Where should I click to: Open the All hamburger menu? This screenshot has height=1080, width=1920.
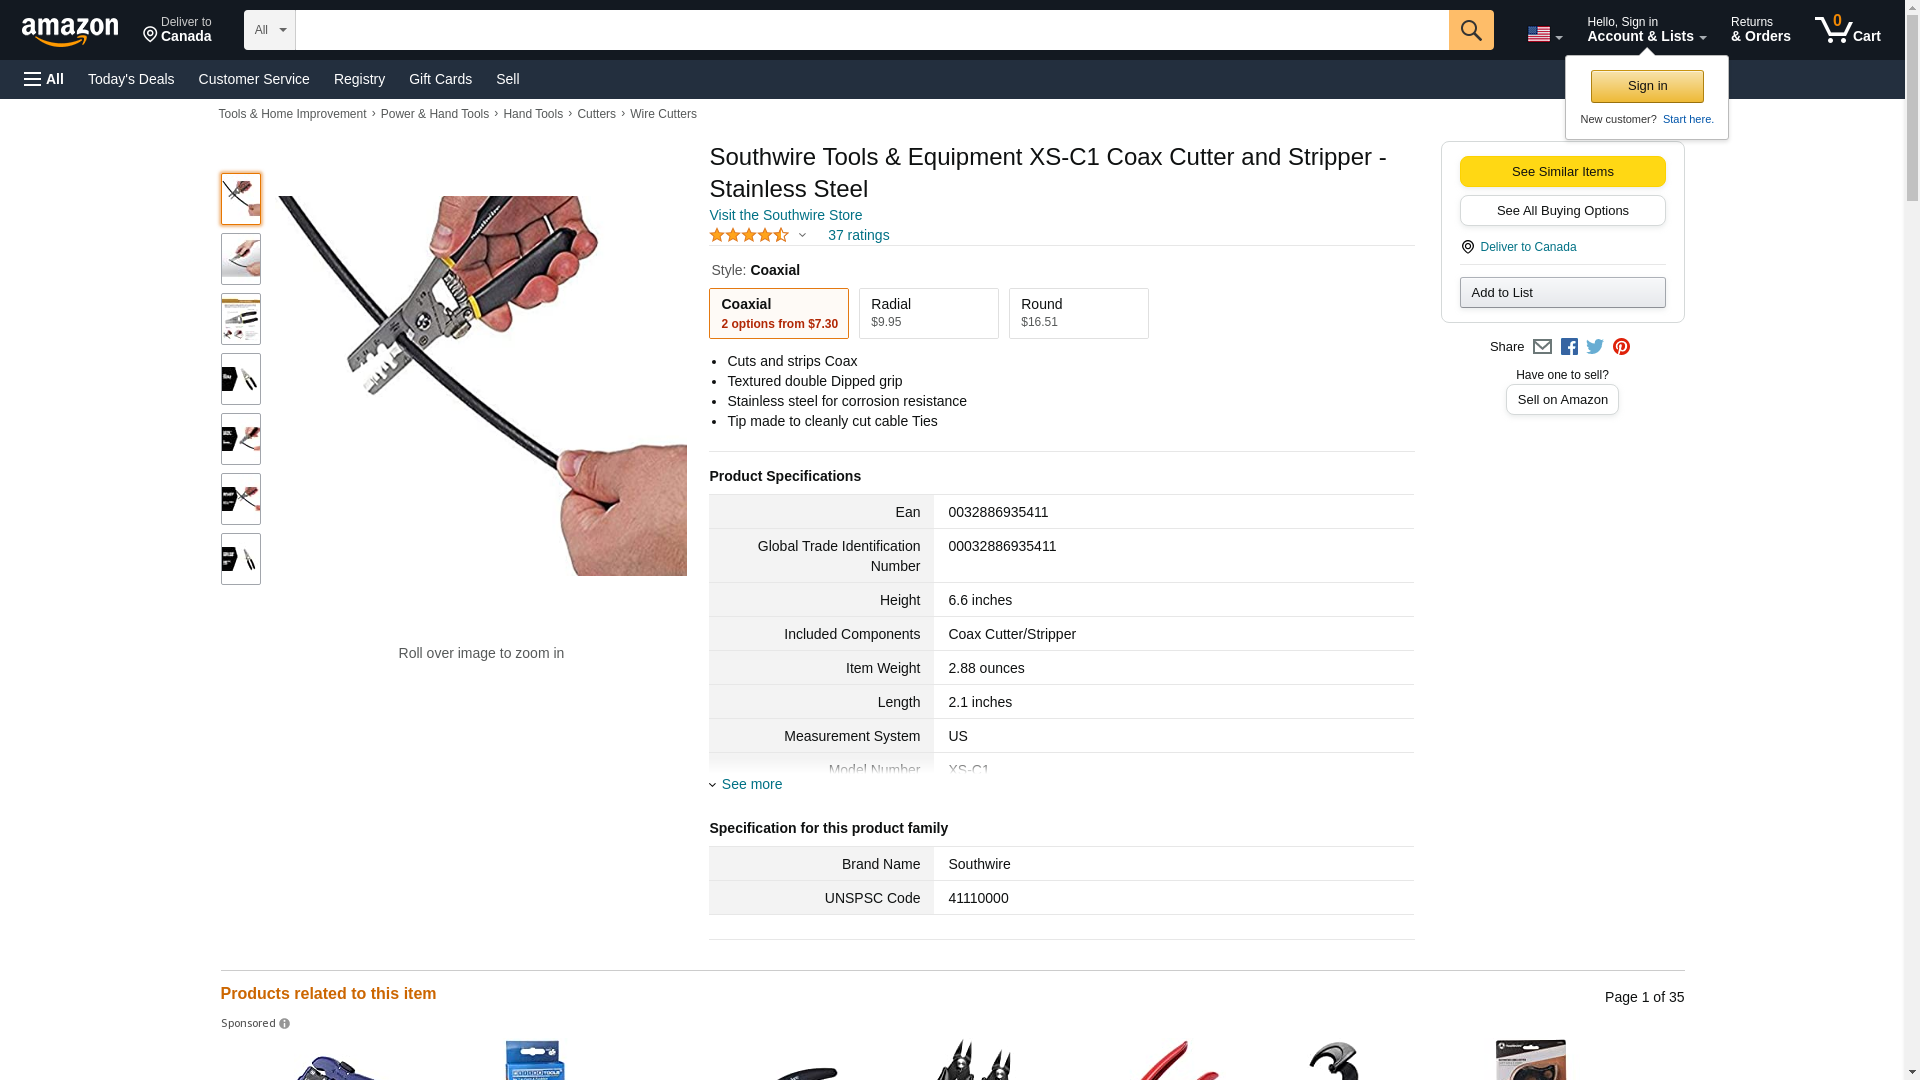pyautogui.click(x=44, y=79)
